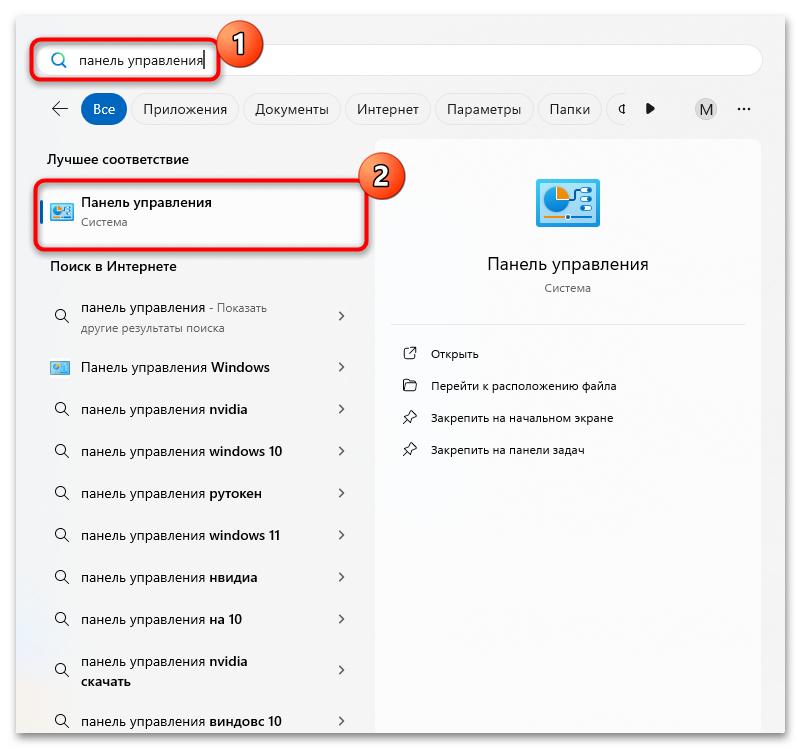Viewport: 801px width, 749px height.
Task: Expand chevron for 'Показать другие результаты поиска' row
Action: pyautogui.click(x=341, y=316)
